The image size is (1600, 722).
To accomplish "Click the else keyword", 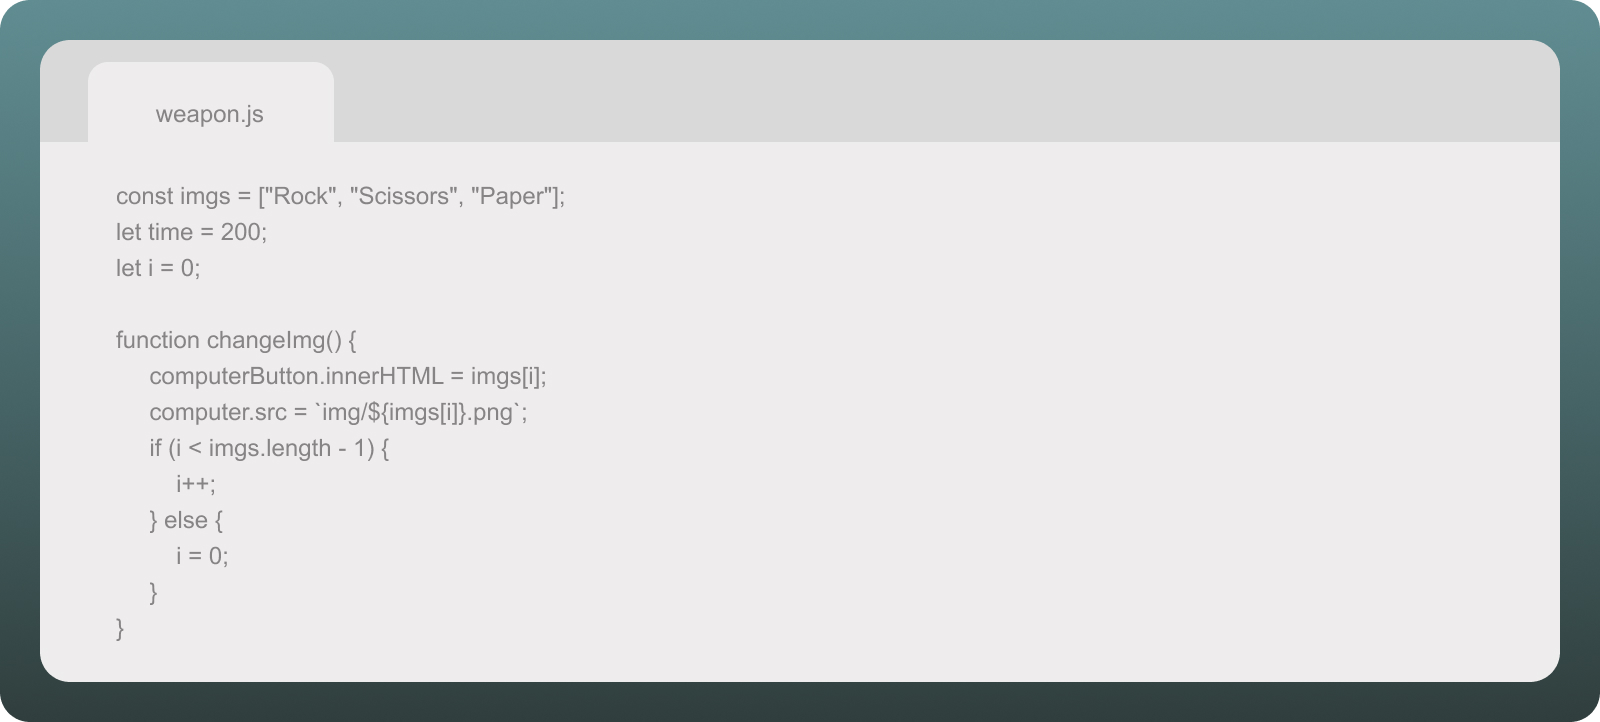I will 186,520.
